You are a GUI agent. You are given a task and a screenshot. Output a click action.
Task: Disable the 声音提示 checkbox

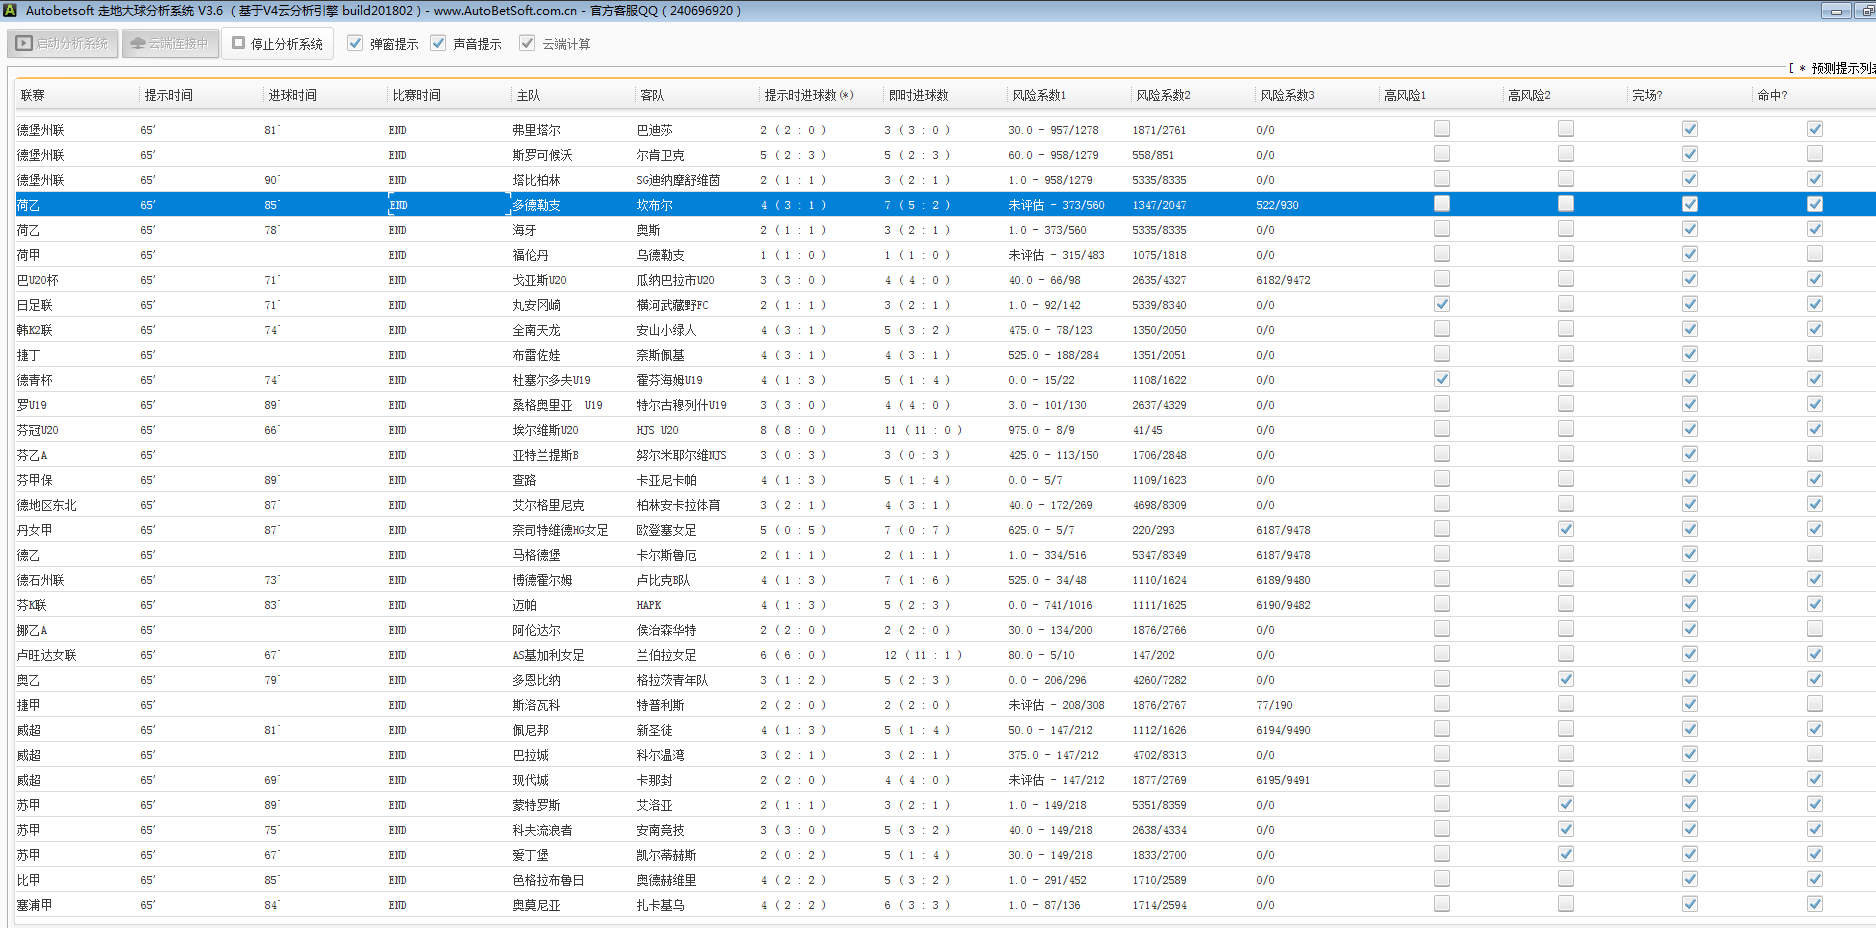pyautogui.click(x=438, y=43)
